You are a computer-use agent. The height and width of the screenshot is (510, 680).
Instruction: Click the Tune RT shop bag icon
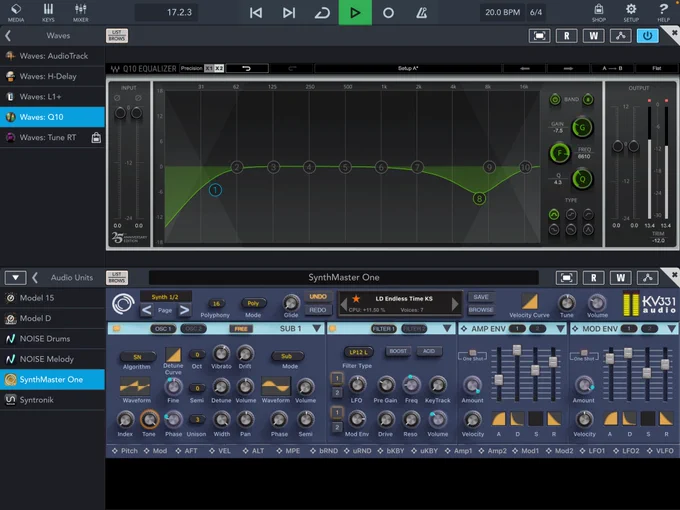pyautogui.click(x=96, y=137)
